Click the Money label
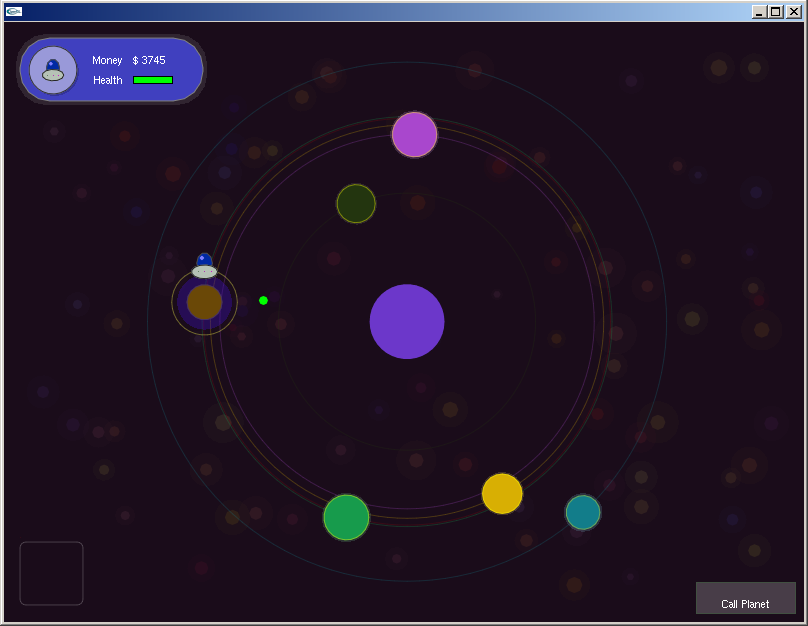808x626 pixels. [x=107, y=60]
